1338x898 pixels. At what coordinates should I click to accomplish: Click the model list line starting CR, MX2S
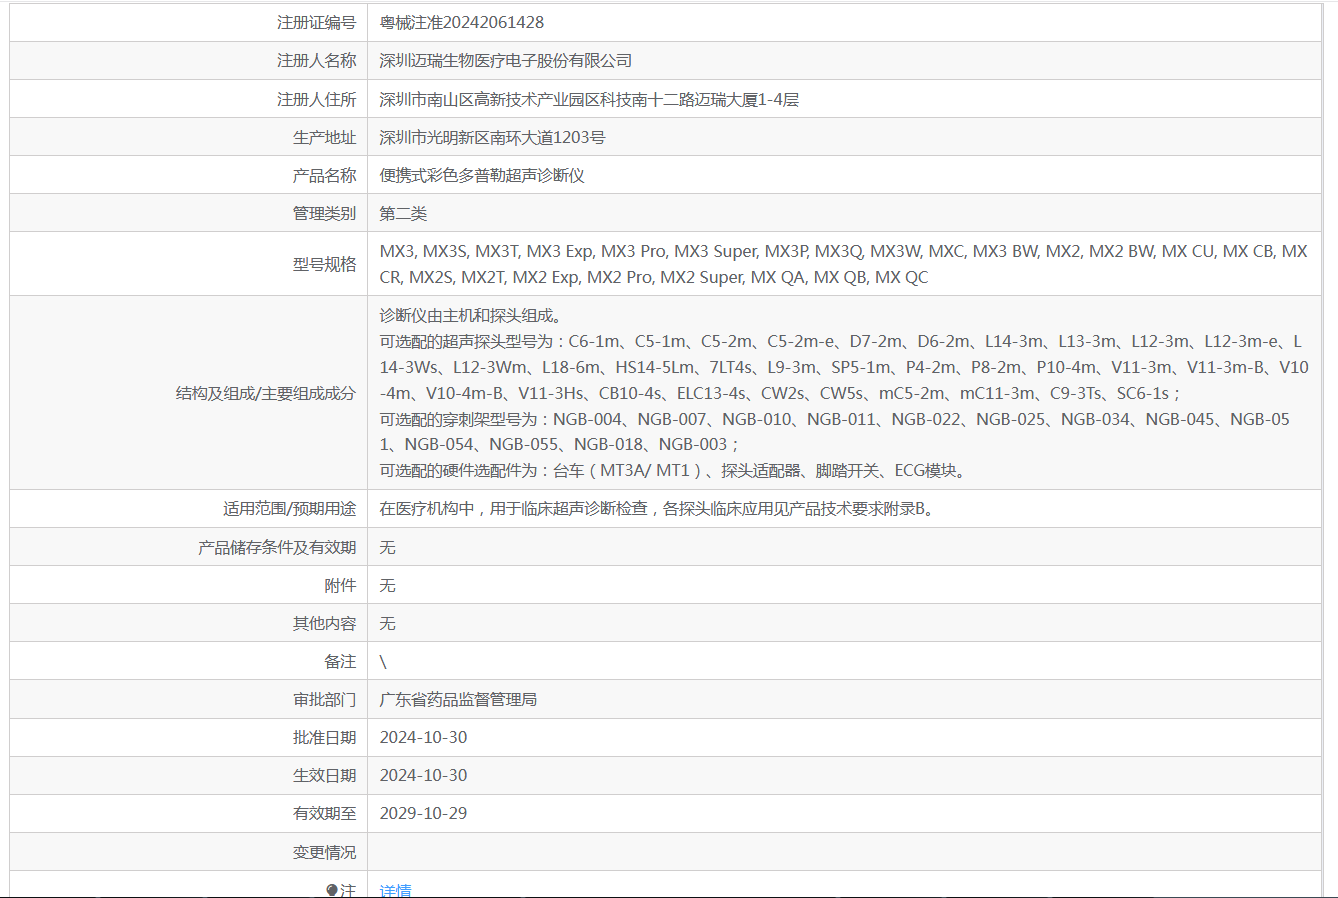click(x=654, y=277)
